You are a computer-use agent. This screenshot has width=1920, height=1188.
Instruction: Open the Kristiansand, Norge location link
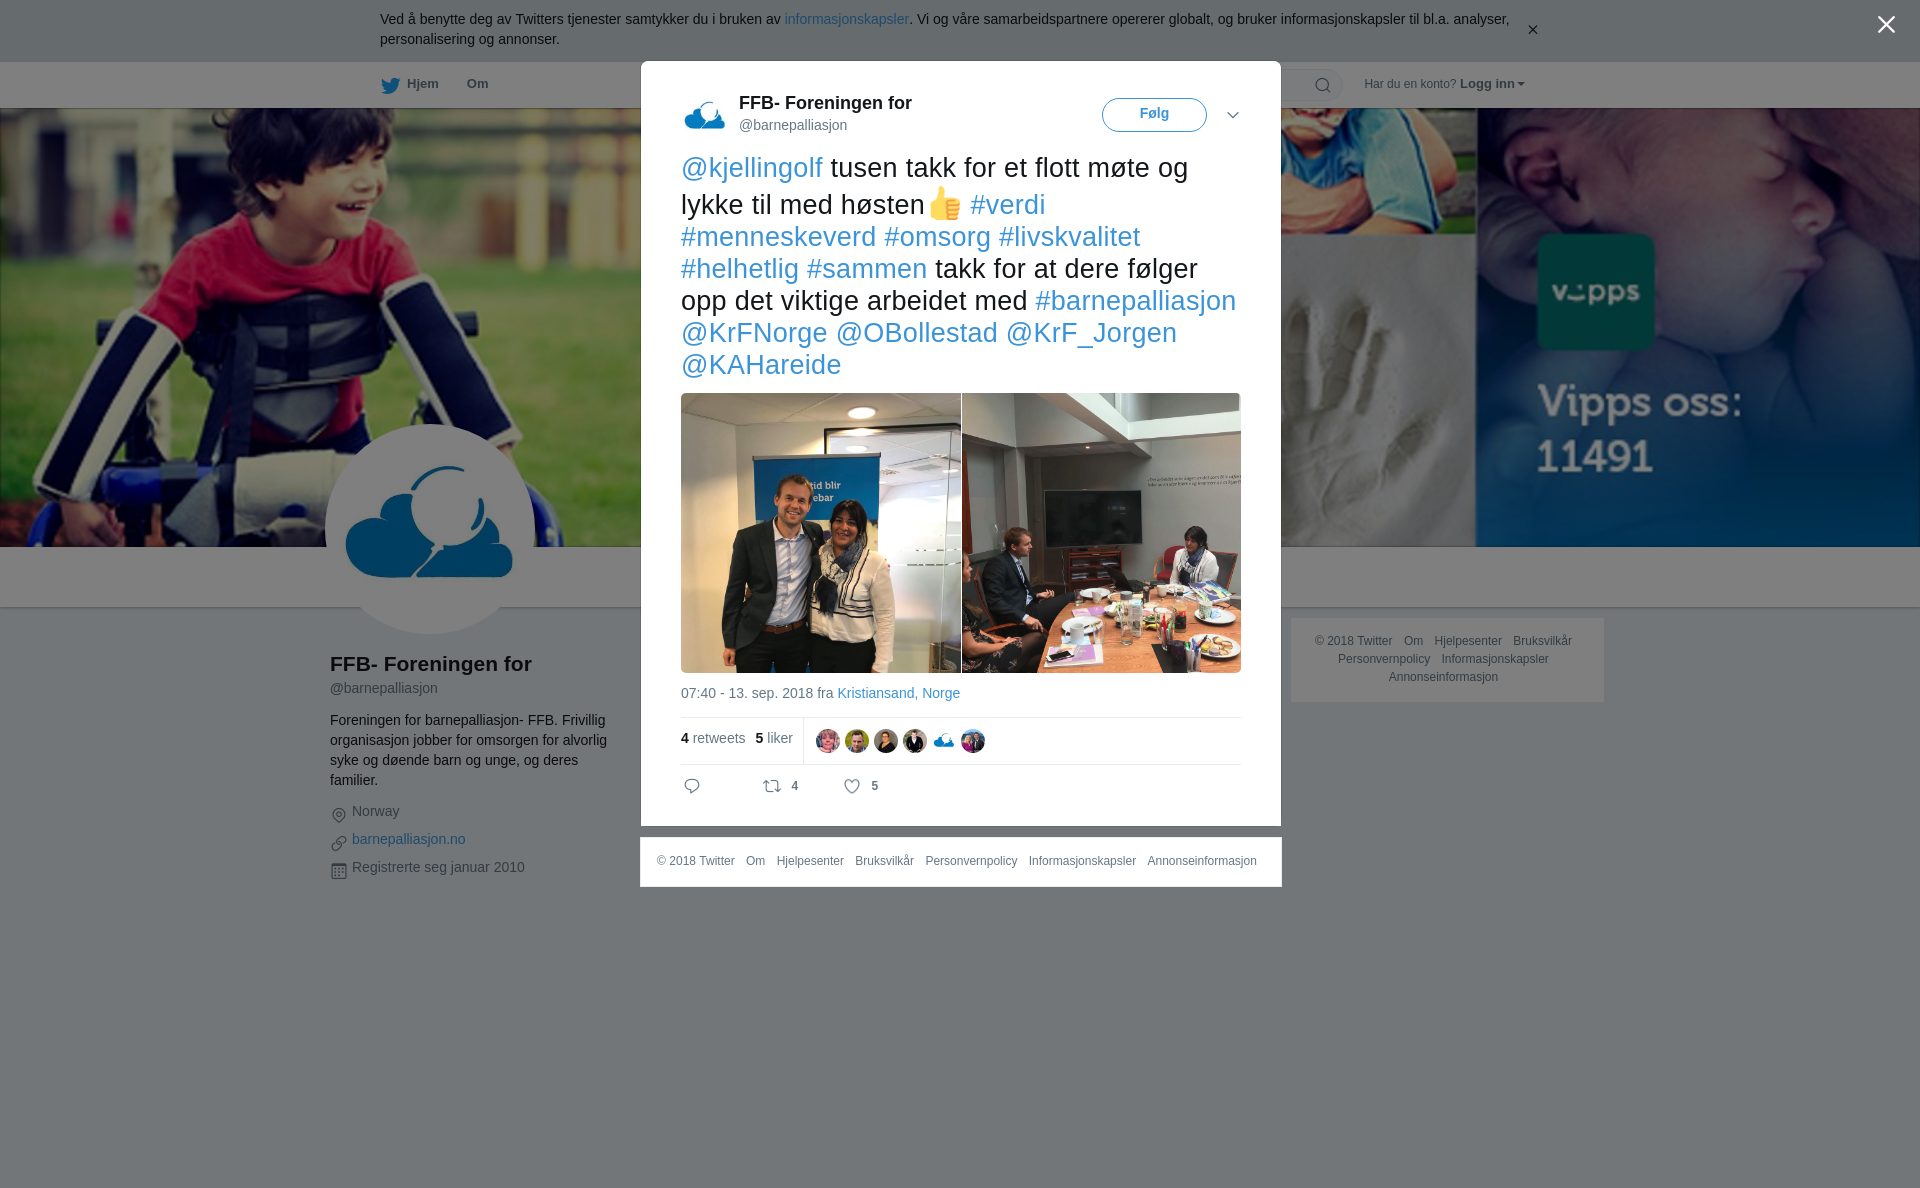(x=898, y=693)
